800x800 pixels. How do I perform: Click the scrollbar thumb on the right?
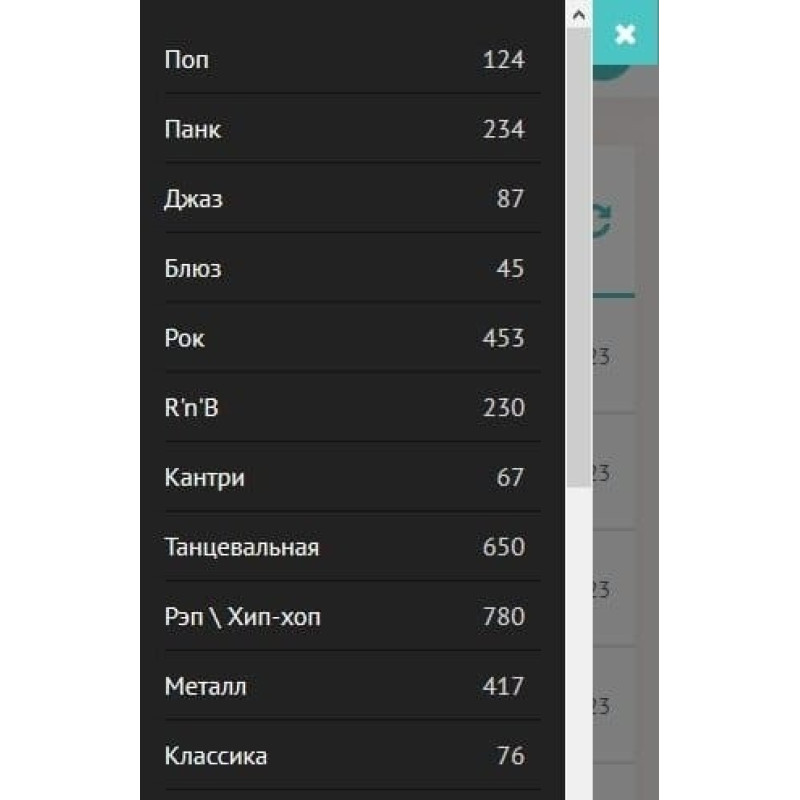(577, 250)
